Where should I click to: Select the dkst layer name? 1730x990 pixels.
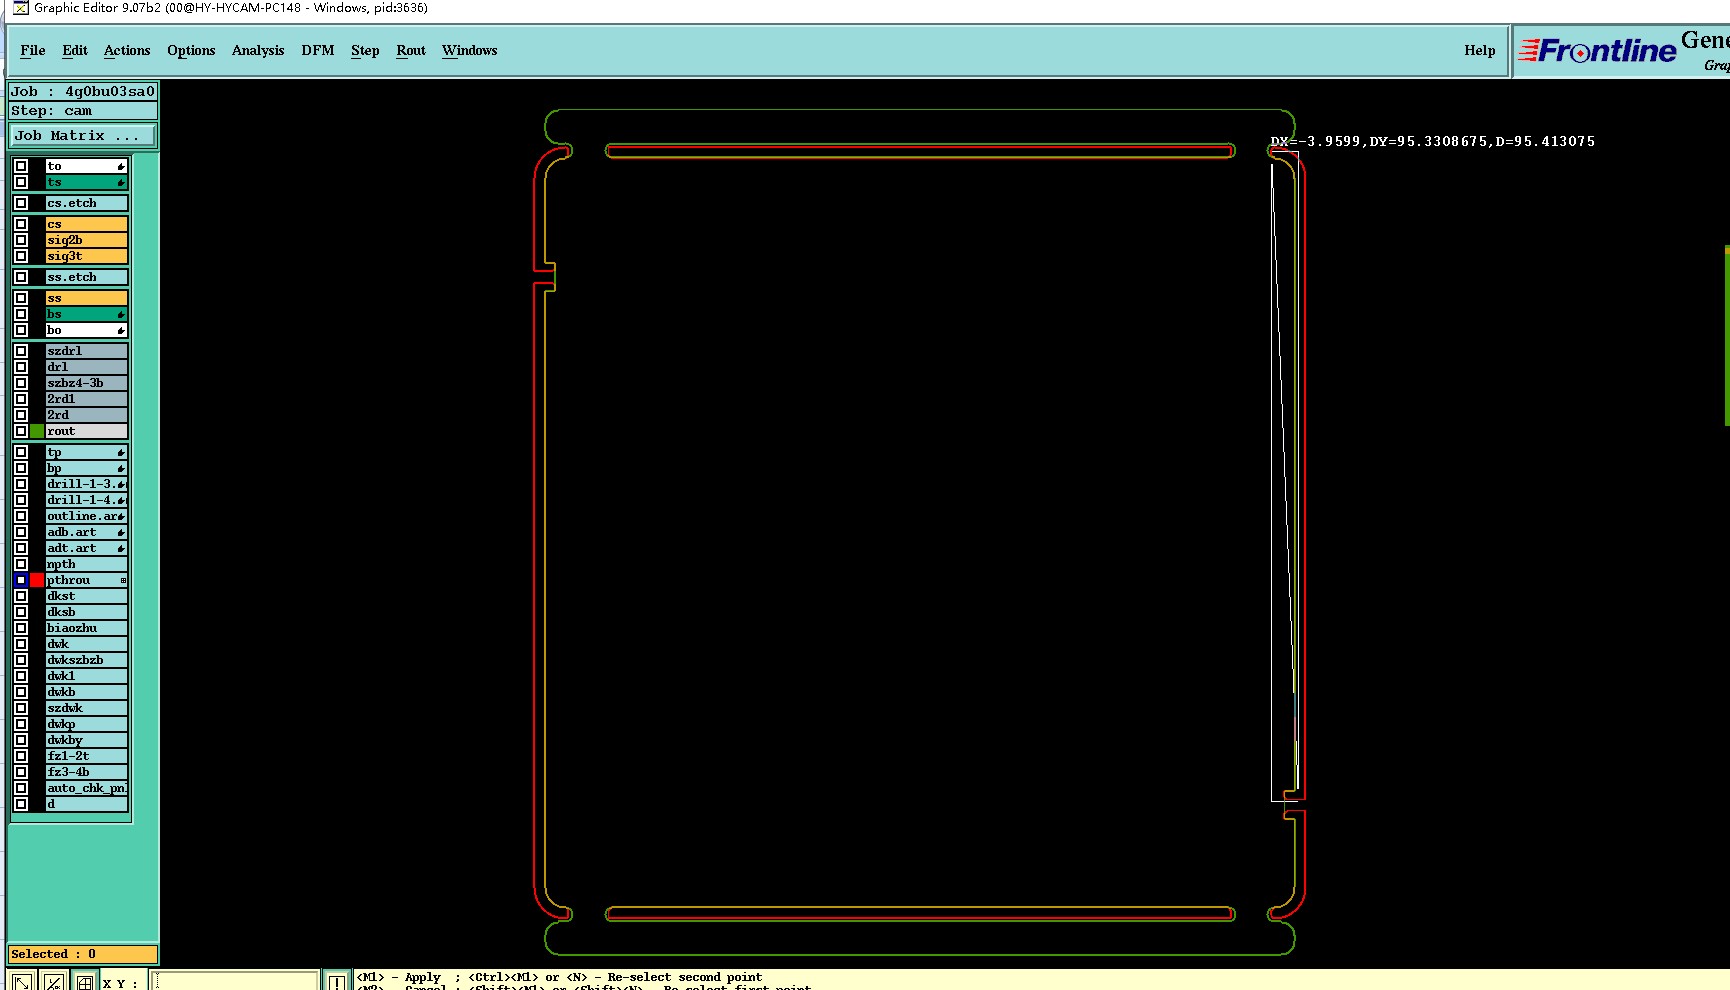pos(87,596)
